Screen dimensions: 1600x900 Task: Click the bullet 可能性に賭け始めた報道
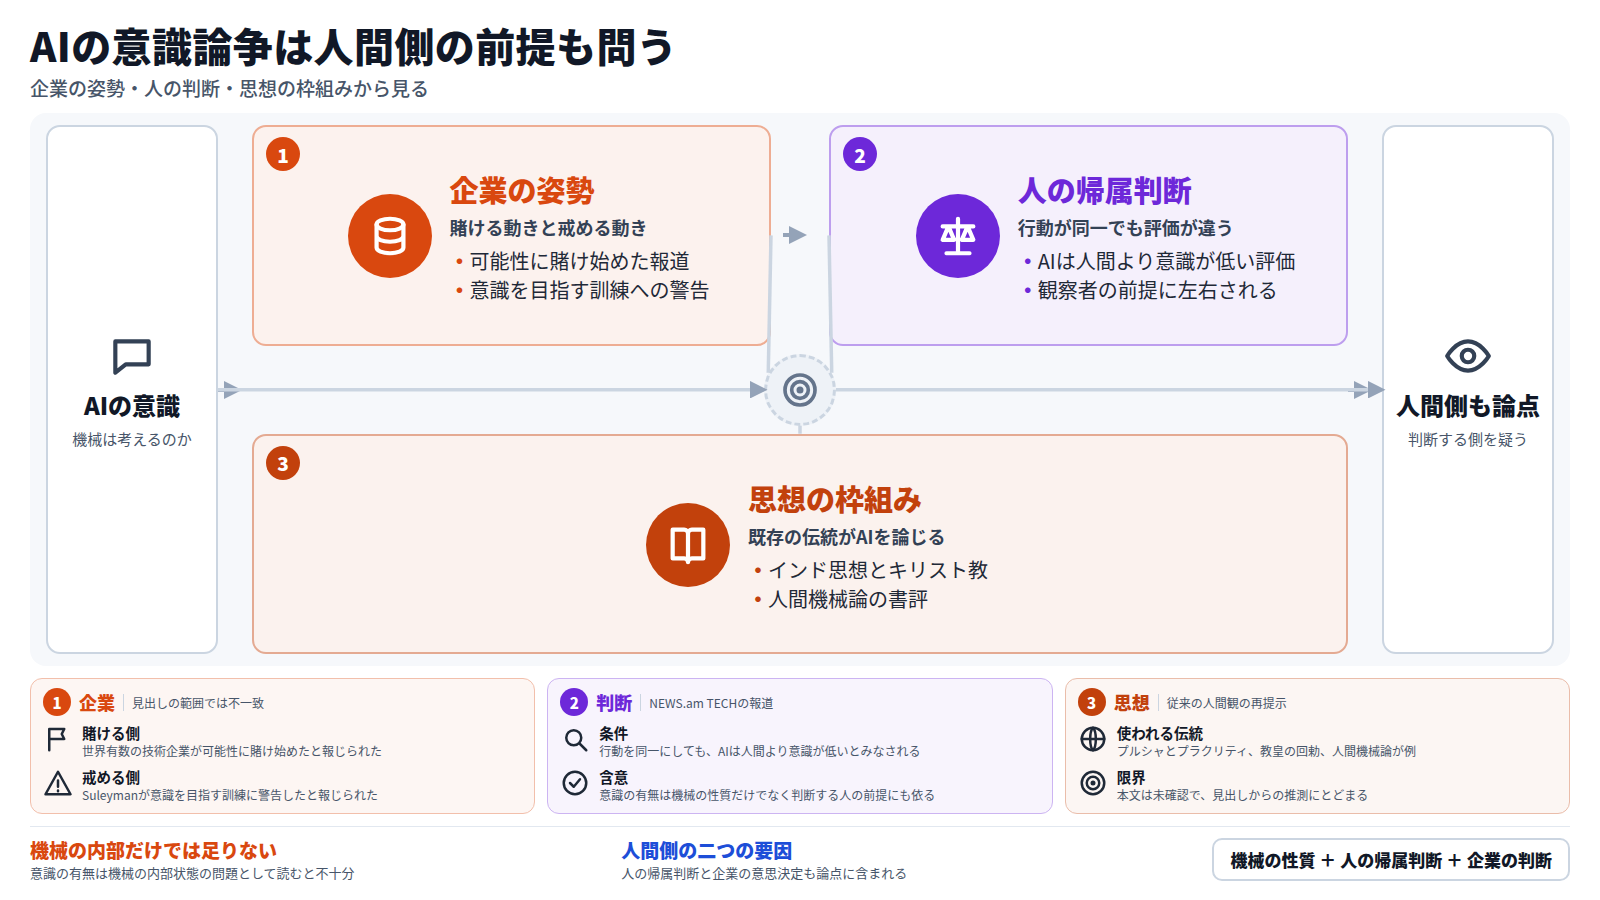pyautogui.click(x=580, y=261)
